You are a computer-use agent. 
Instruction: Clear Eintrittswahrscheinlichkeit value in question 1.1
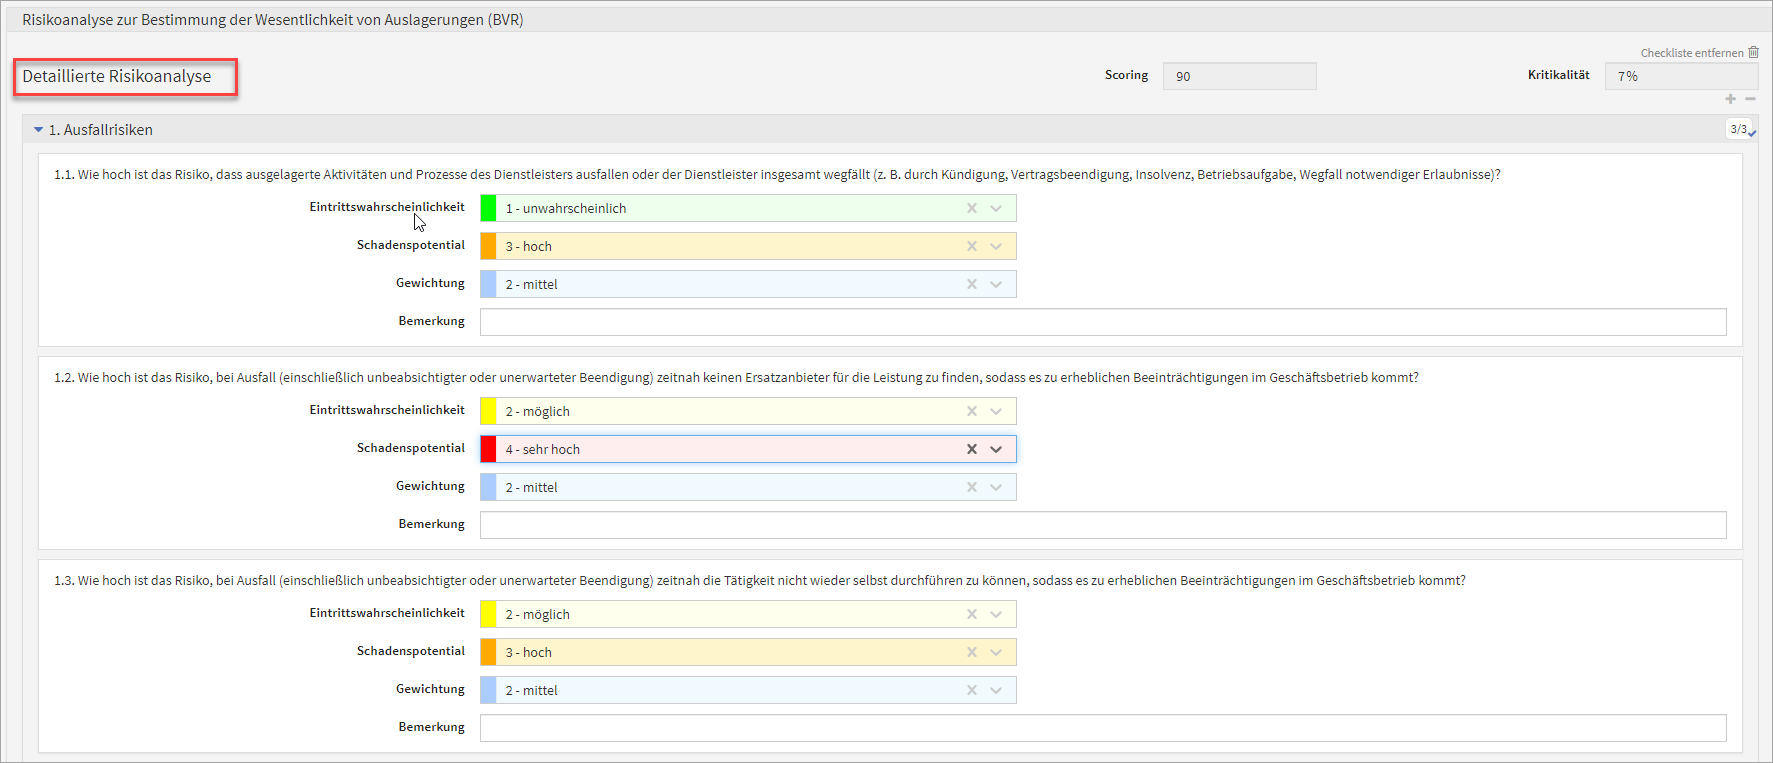pos(971,208)
